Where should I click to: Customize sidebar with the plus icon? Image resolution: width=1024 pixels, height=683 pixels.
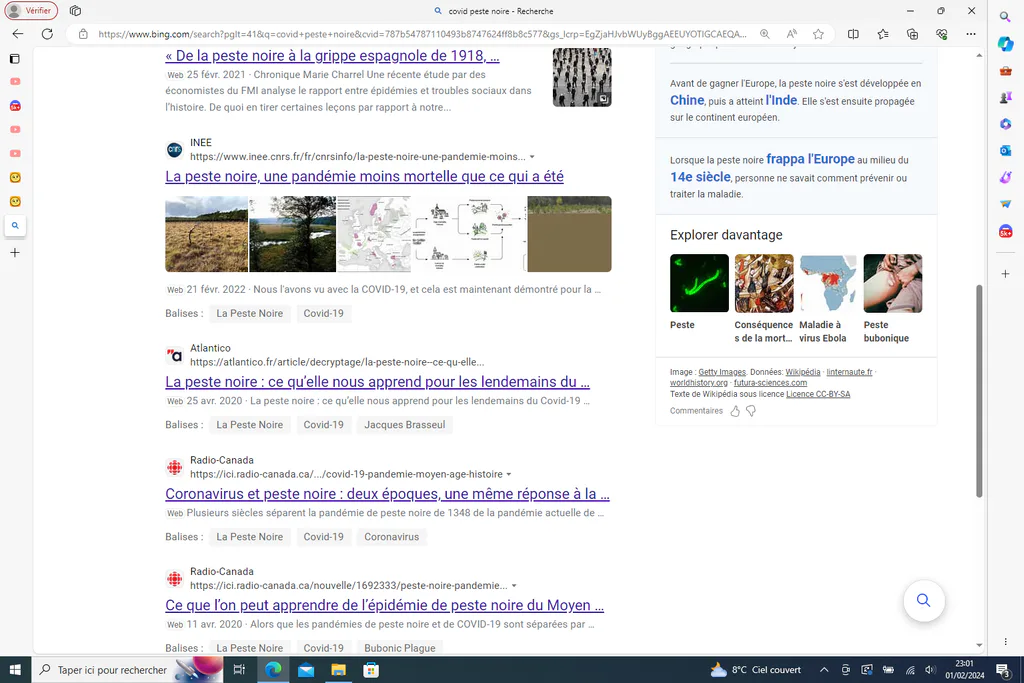(x=1006, y=274)
